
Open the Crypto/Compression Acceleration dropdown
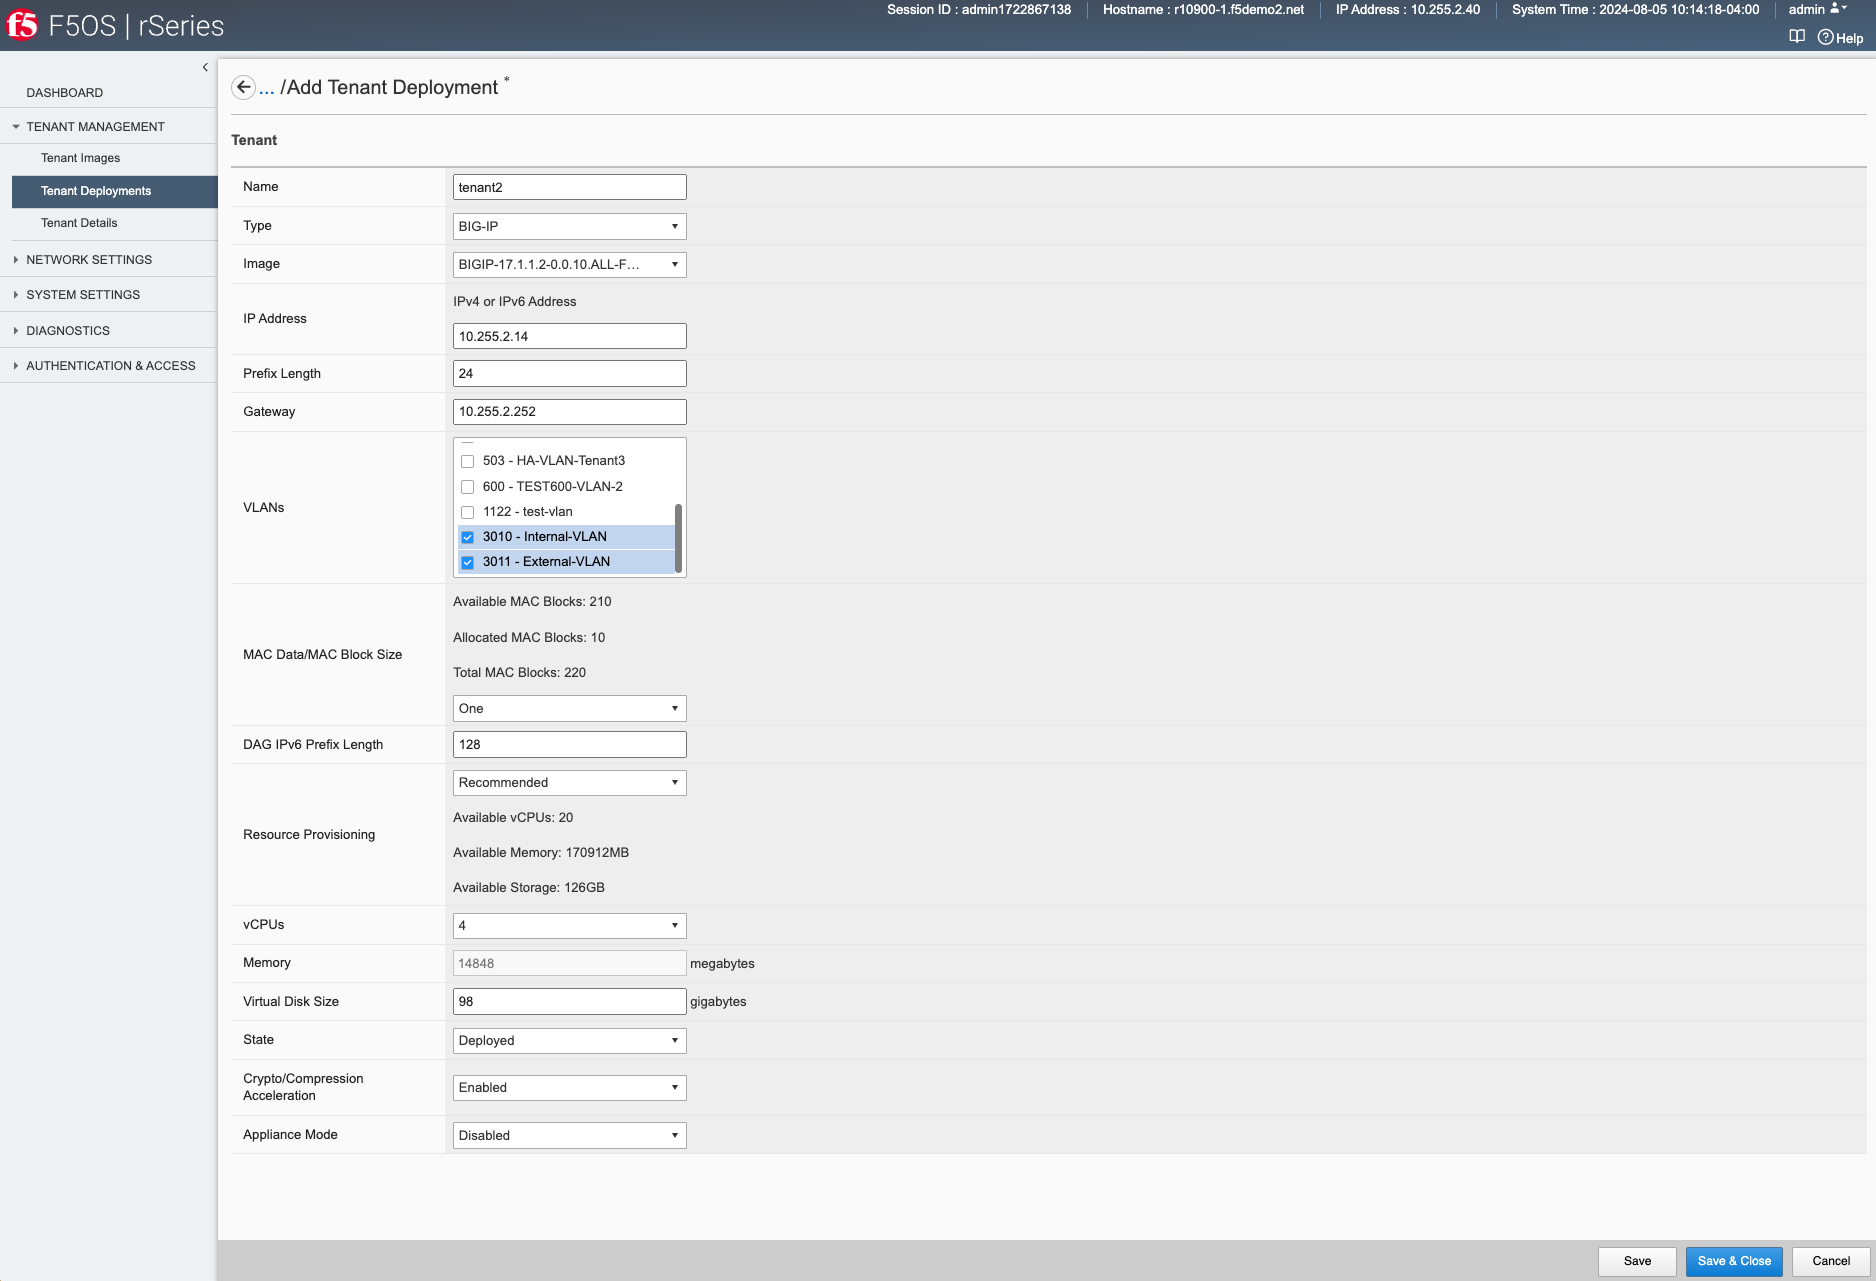[569, 1087]
